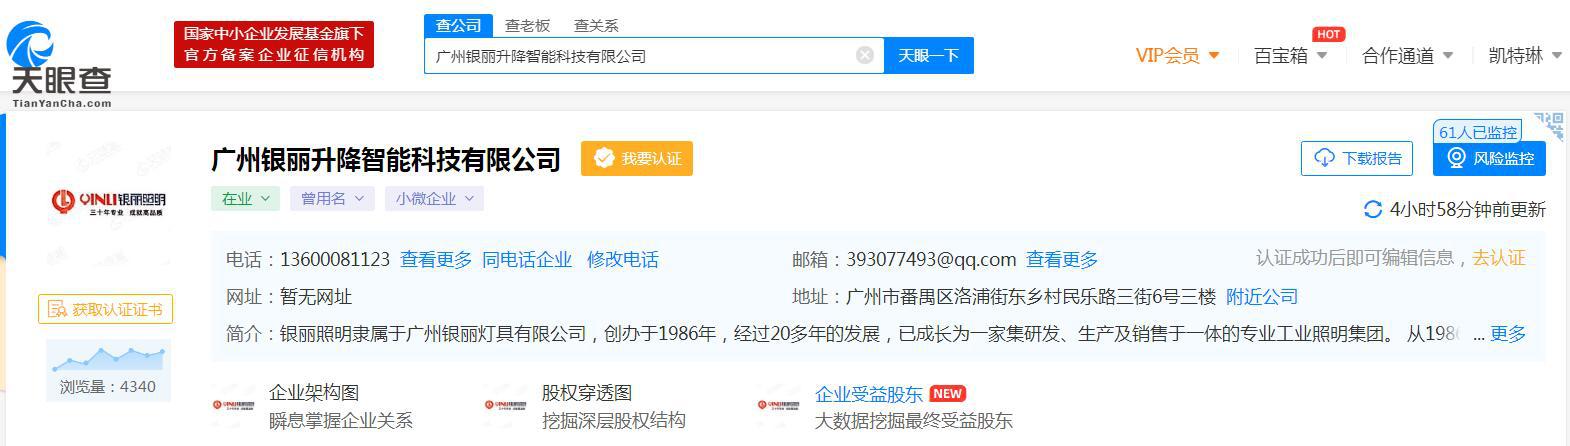This screenshot has height=446, width=1570.
Task: Open the 凯特琳 user account menu
Action: click(x=1525, y=55)
